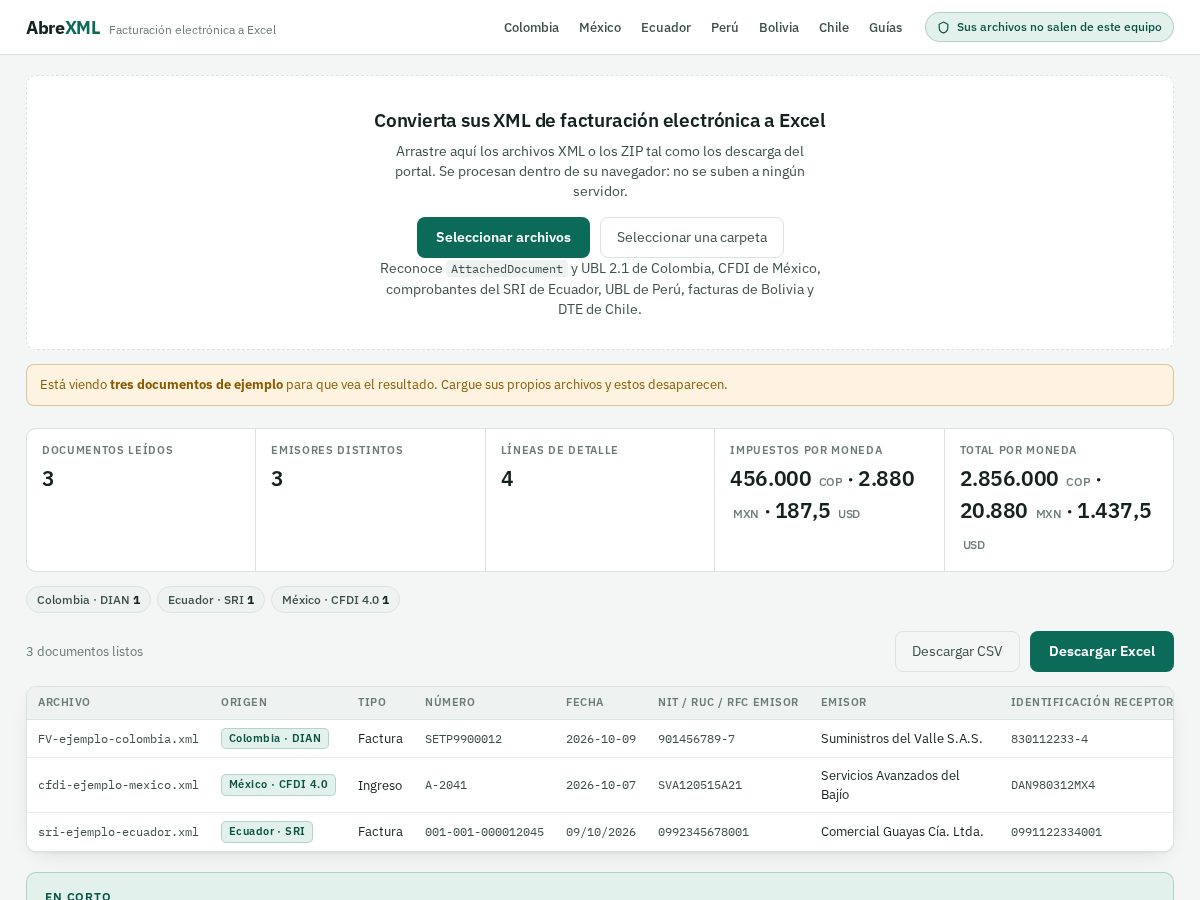Open the Chile navigation item
Viewport: 1200px width, 900px height.
click(x=834, y=28)
